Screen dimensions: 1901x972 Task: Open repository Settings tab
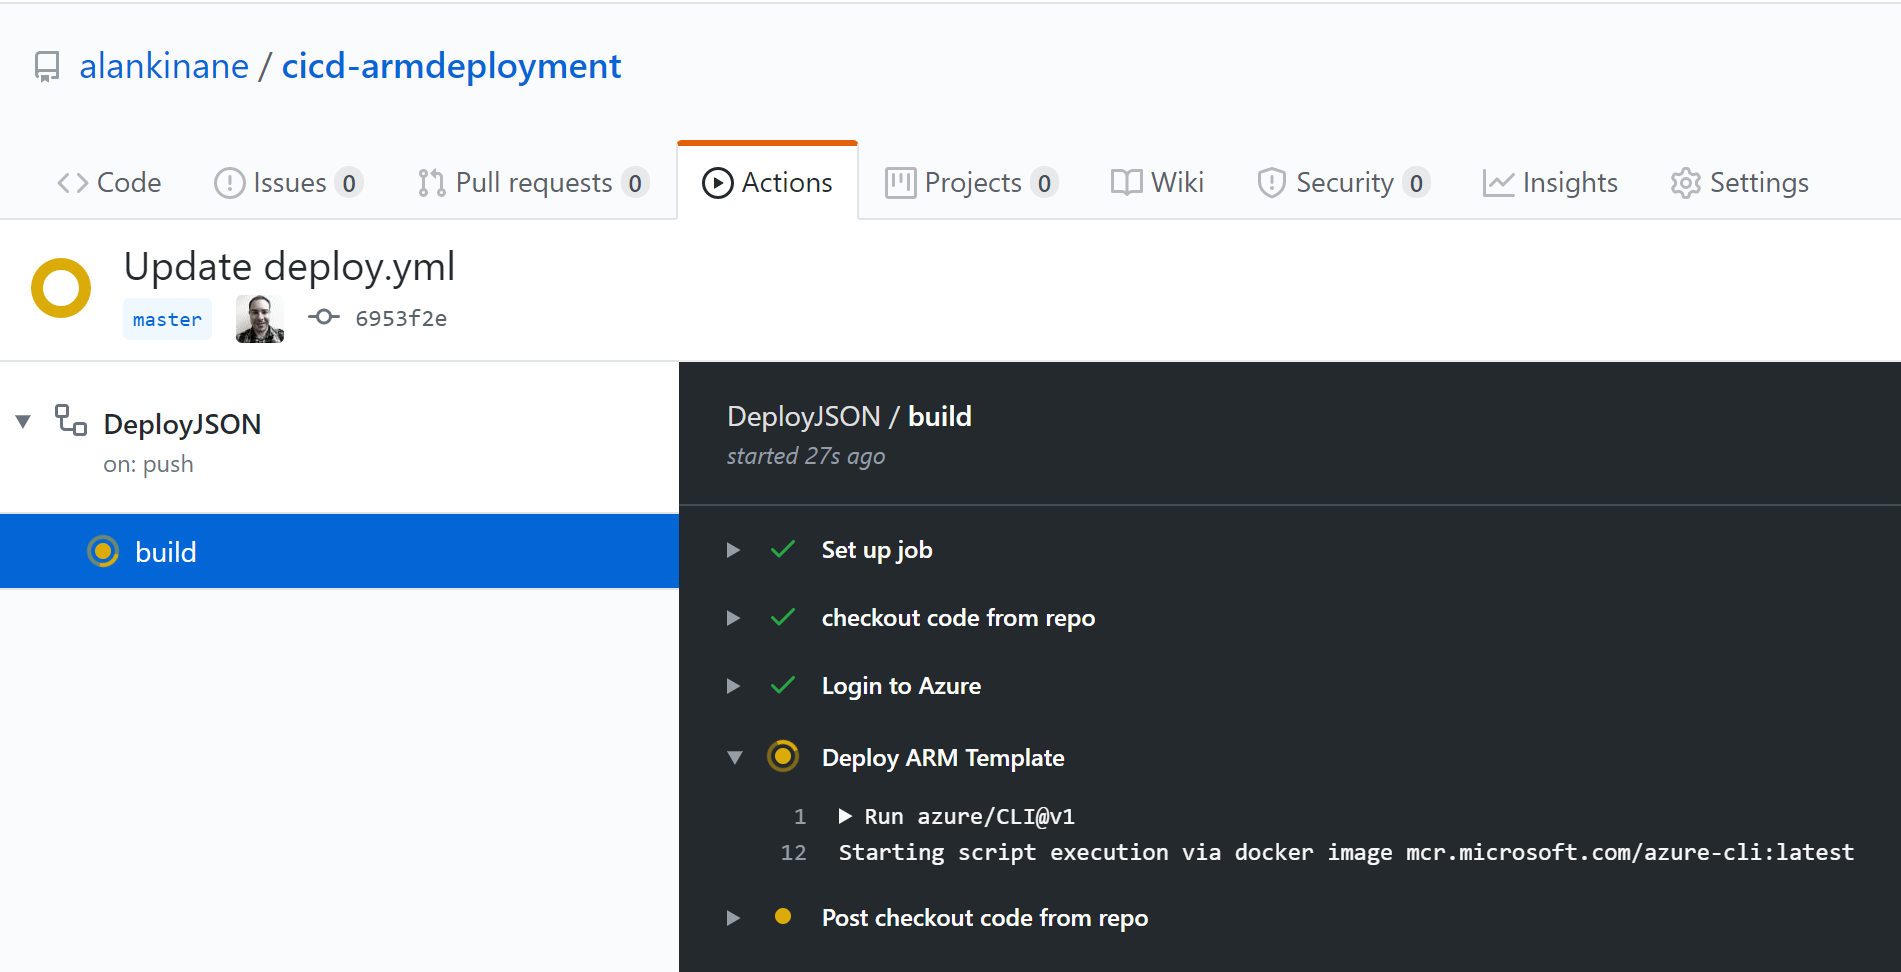tap(1739, 183)
